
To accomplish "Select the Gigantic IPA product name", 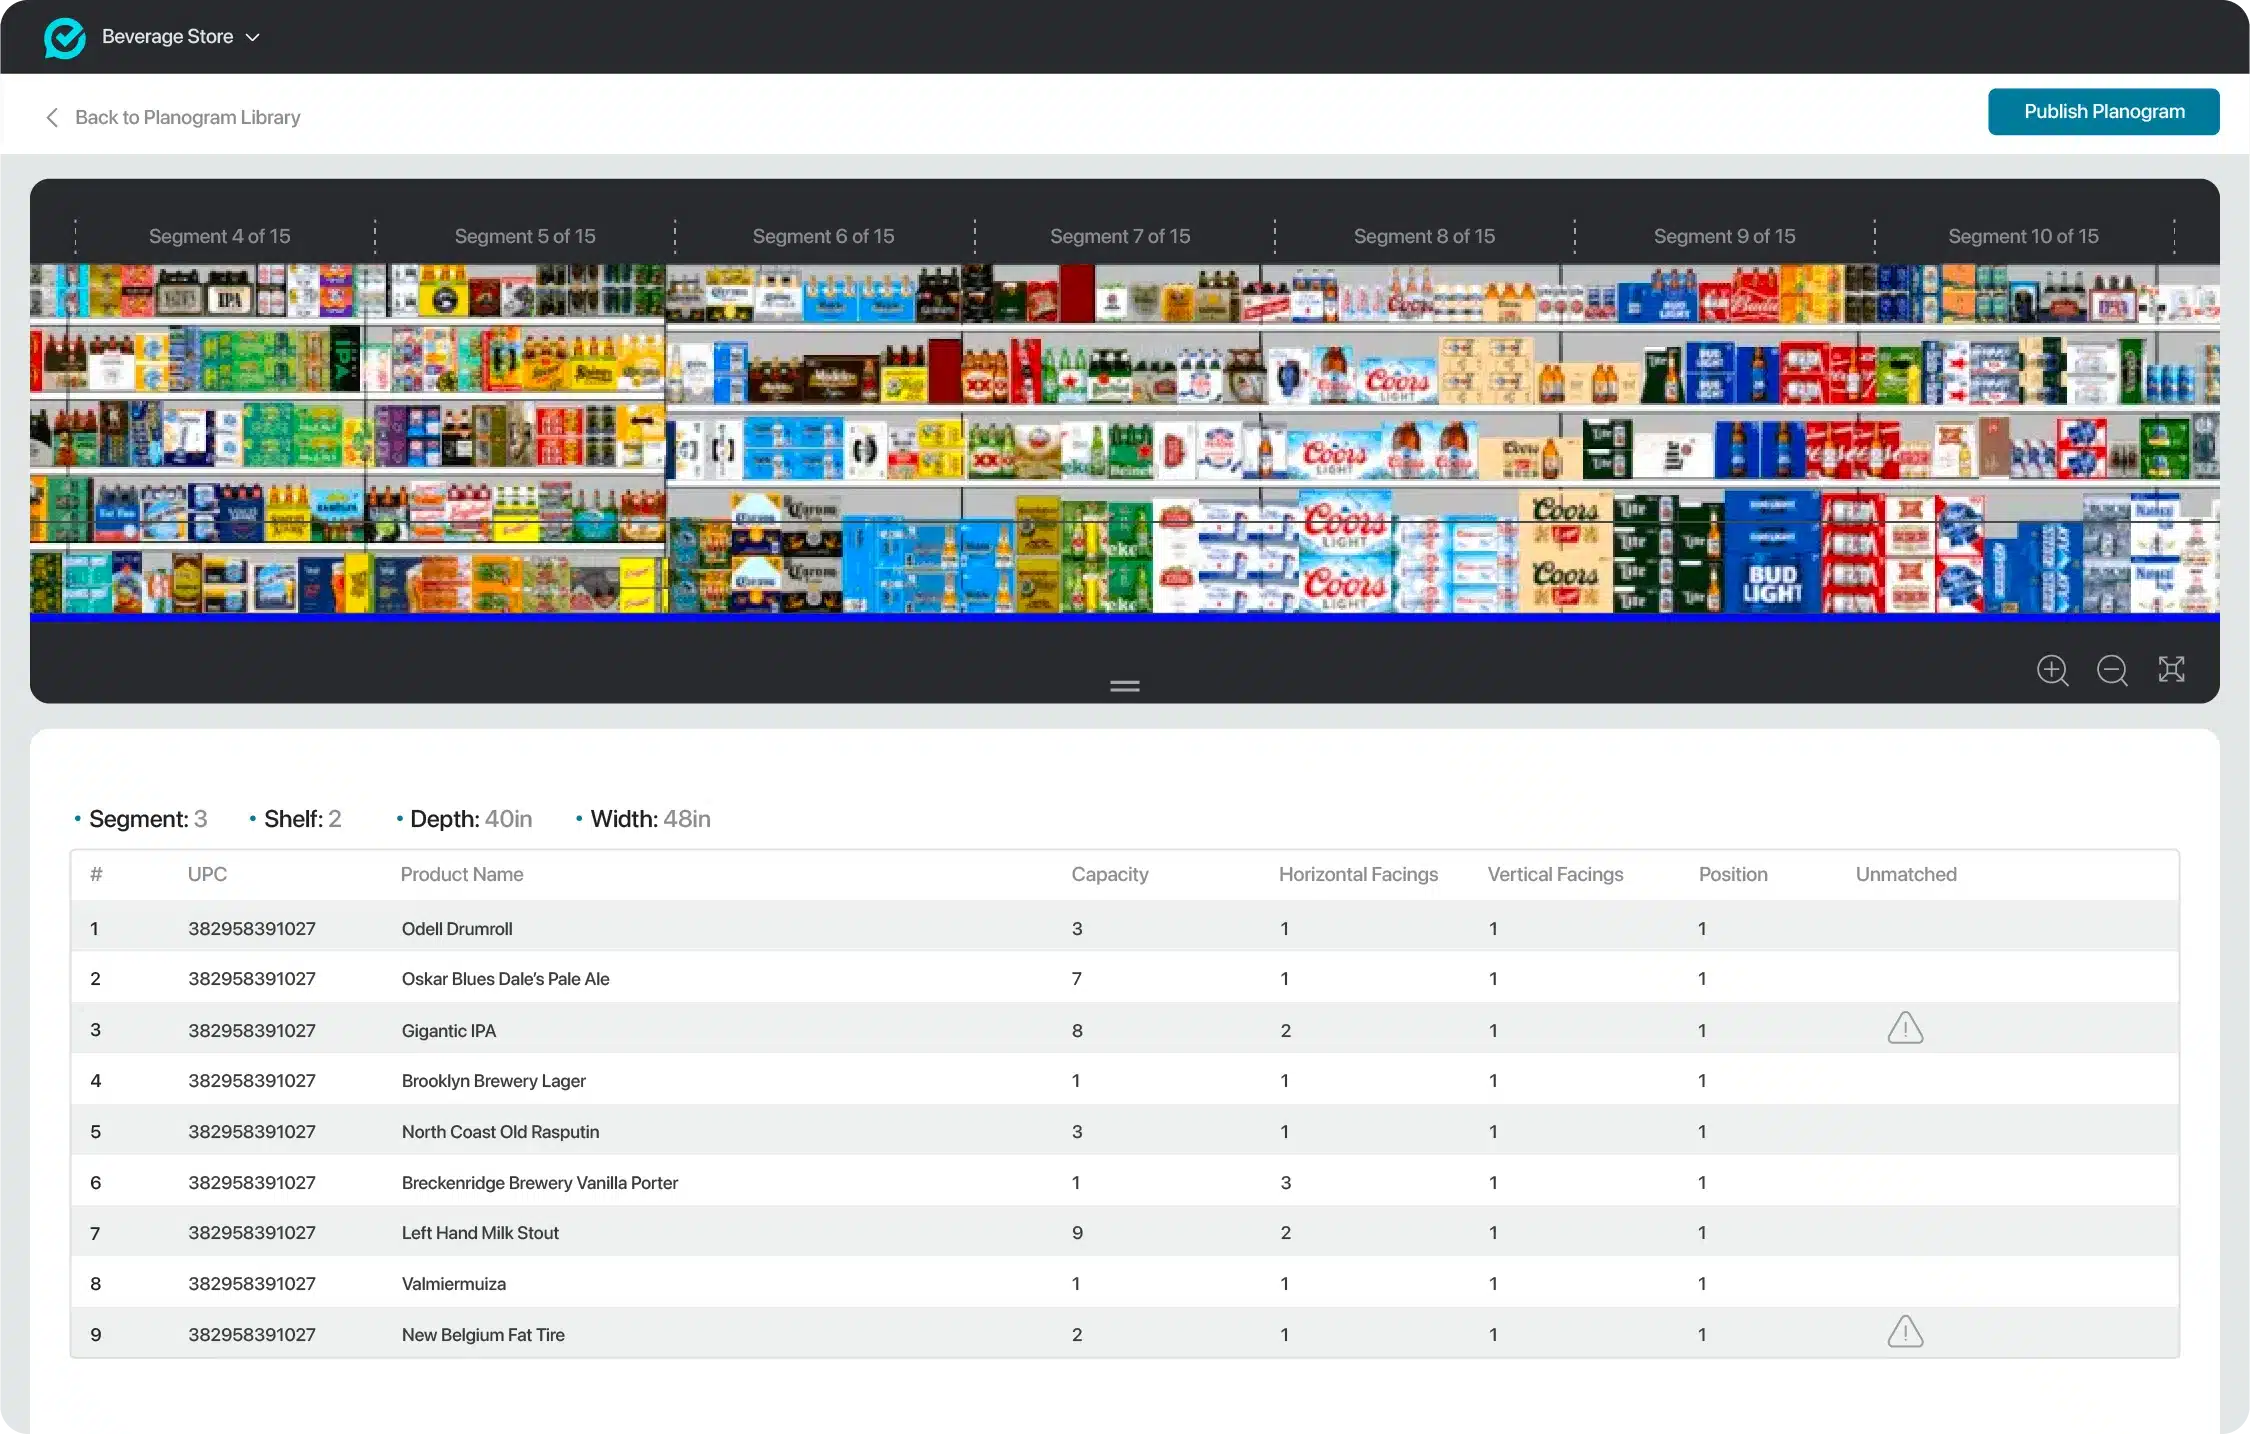I will pyautogui.click(x=449, y=1030).
